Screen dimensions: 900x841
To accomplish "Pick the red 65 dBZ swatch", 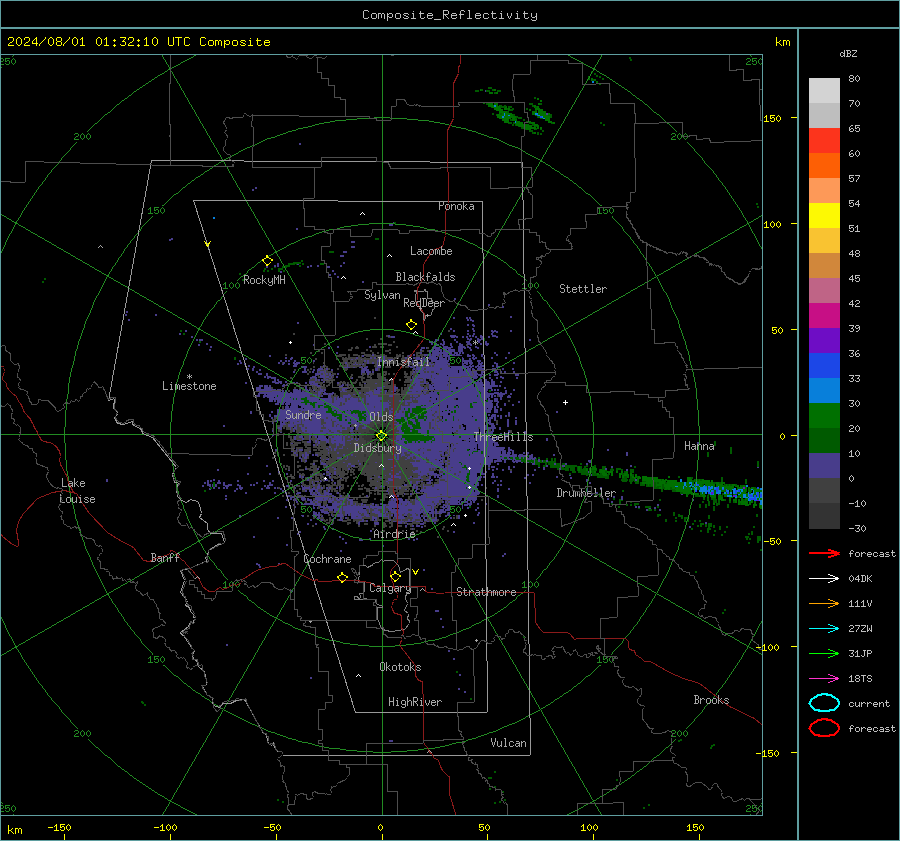I will (824, 141).
